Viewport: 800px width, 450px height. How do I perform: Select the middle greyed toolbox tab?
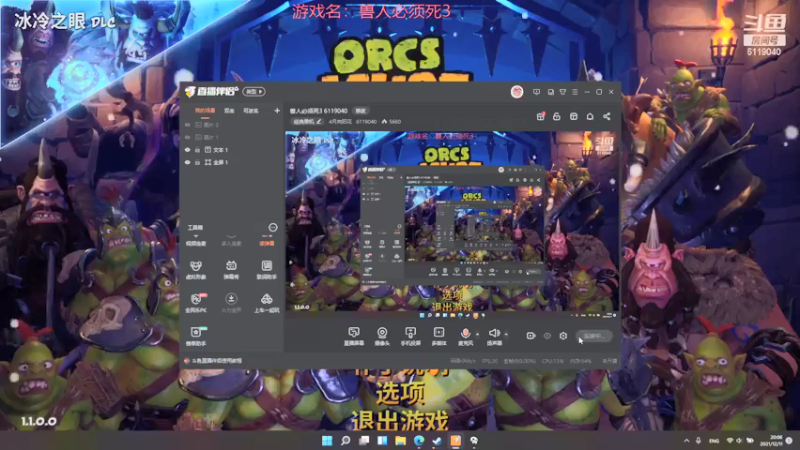point(231,243)
